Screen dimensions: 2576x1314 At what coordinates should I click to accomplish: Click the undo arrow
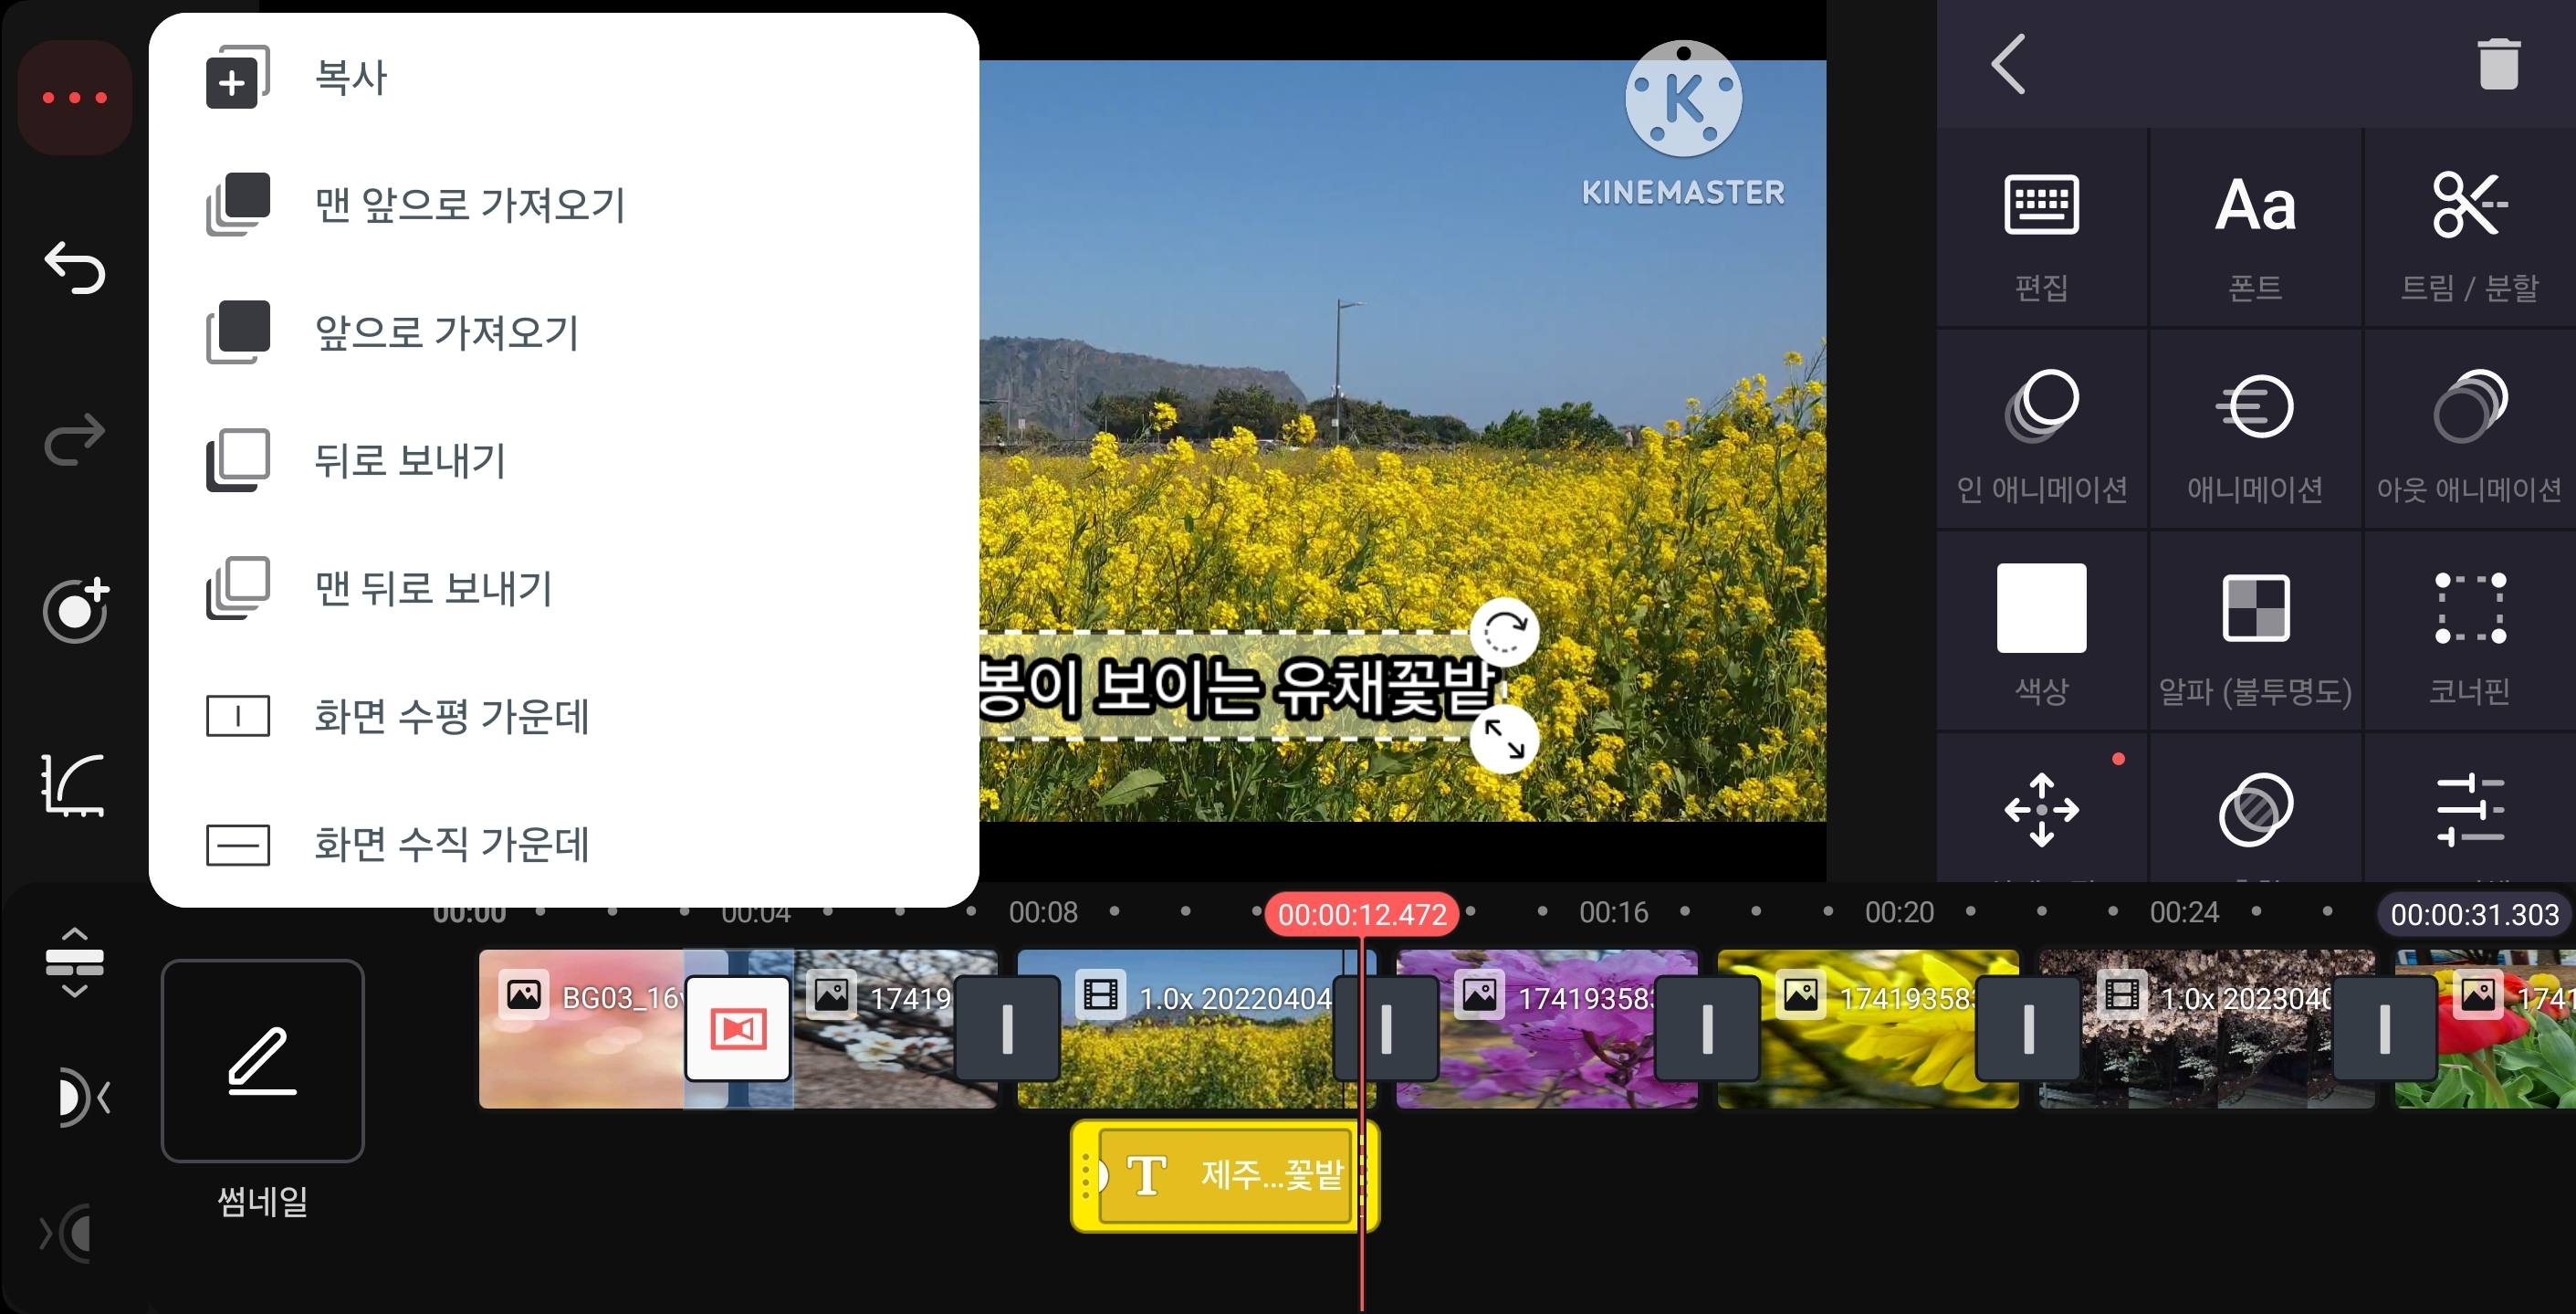[75, 268]
